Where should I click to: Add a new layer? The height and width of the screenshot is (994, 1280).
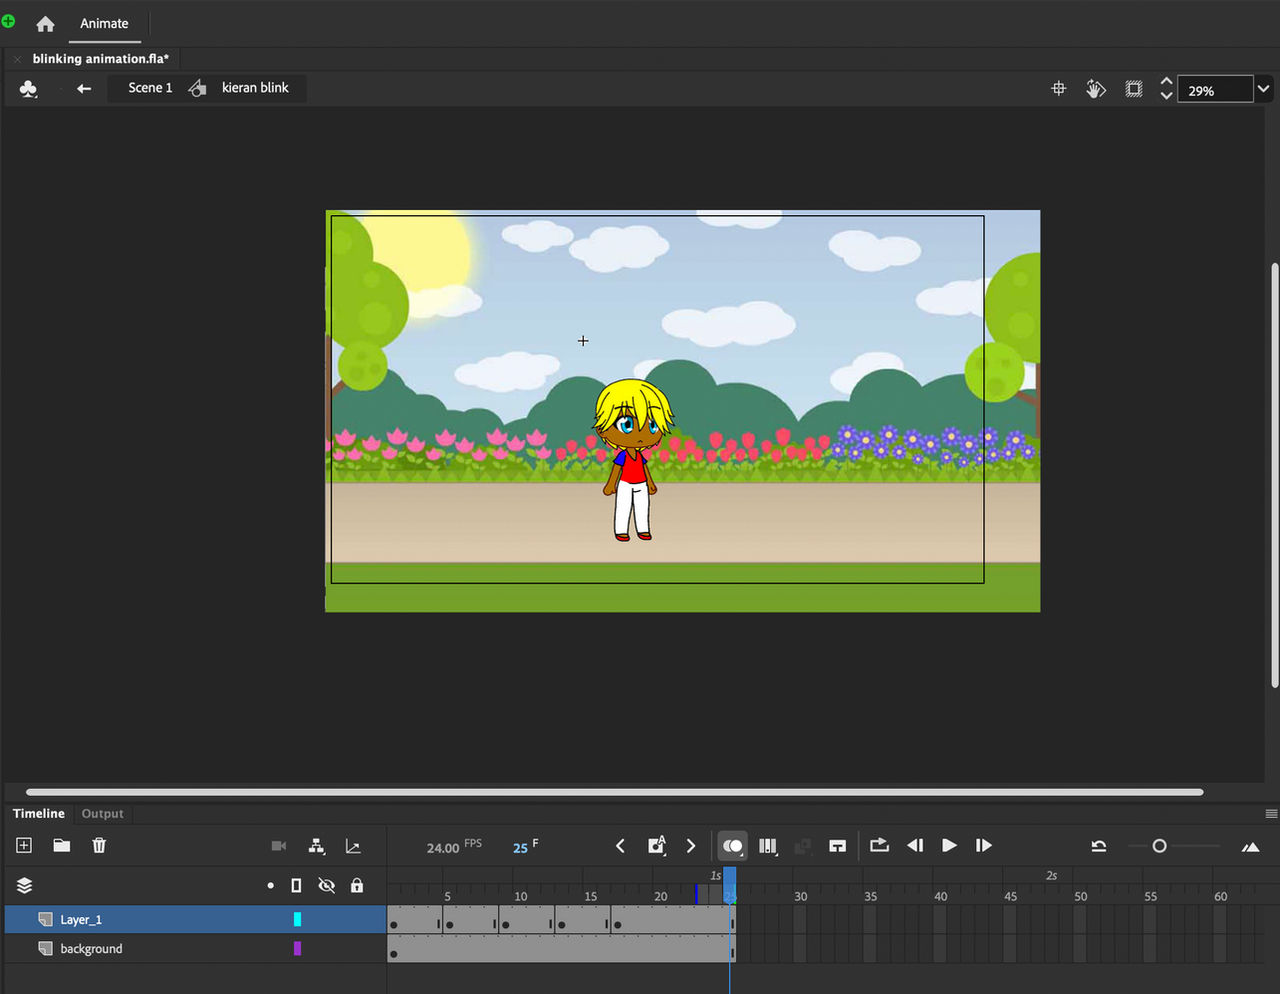click(x=24, y=846)
